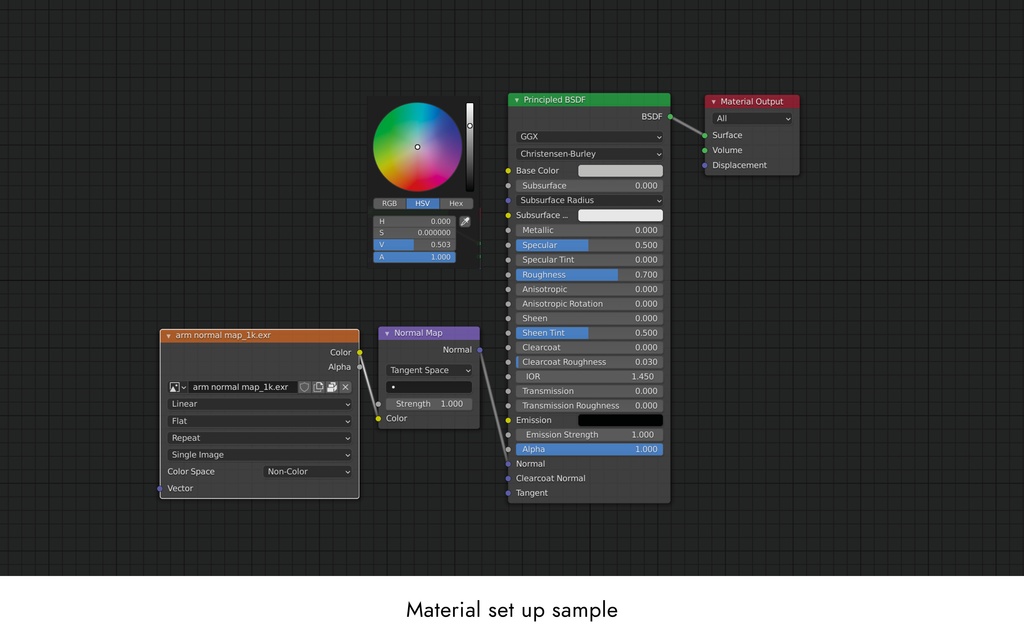Click the black Emission color swatch
This screenshot has height=640, width=1024.
(x=620, y=421)
